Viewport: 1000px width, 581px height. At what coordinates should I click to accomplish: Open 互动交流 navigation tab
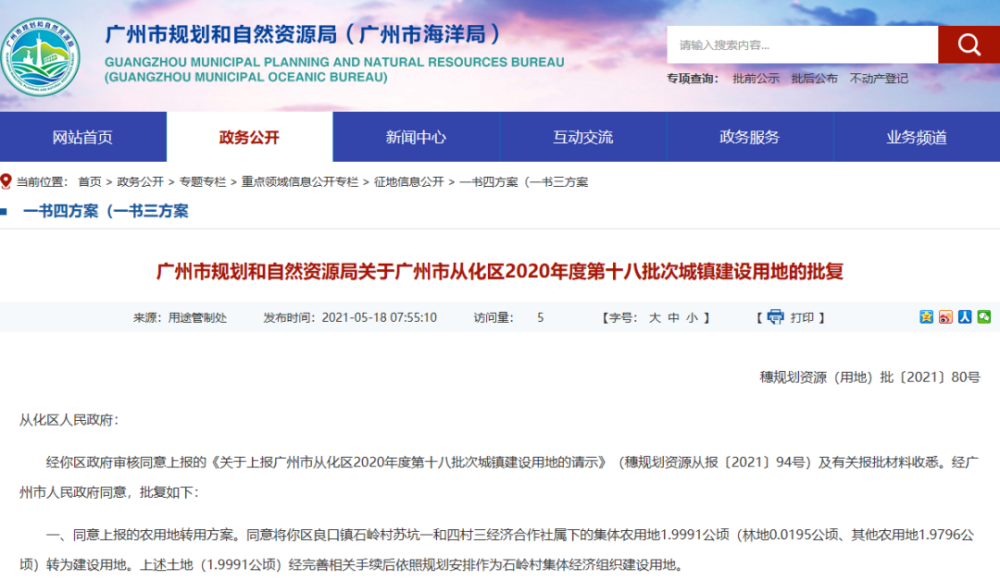pos(583,137)
